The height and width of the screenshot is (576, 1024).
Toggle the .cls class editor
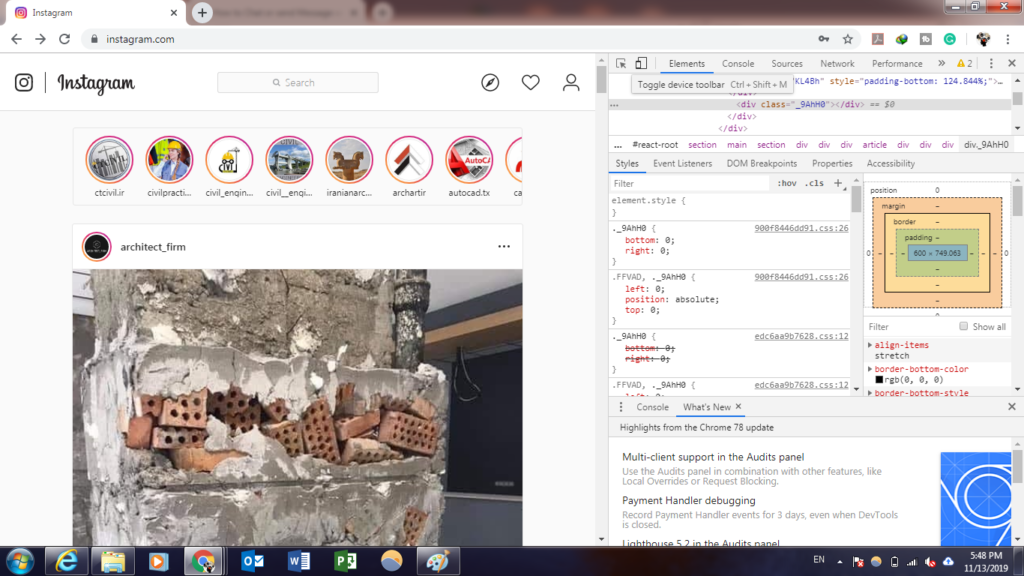click(814, 184)
